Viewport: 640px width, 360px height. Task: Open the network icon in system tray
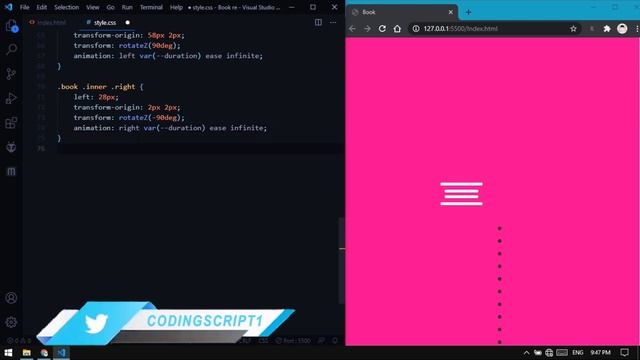click(549, 353)
